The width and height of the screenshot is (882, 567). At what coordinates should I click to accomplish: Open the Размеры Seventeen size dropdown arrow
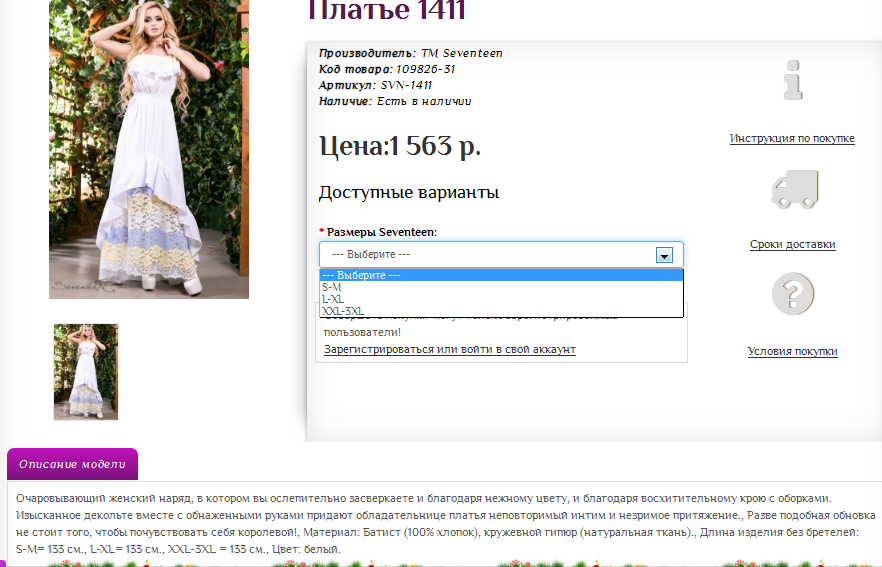(664, 255)
